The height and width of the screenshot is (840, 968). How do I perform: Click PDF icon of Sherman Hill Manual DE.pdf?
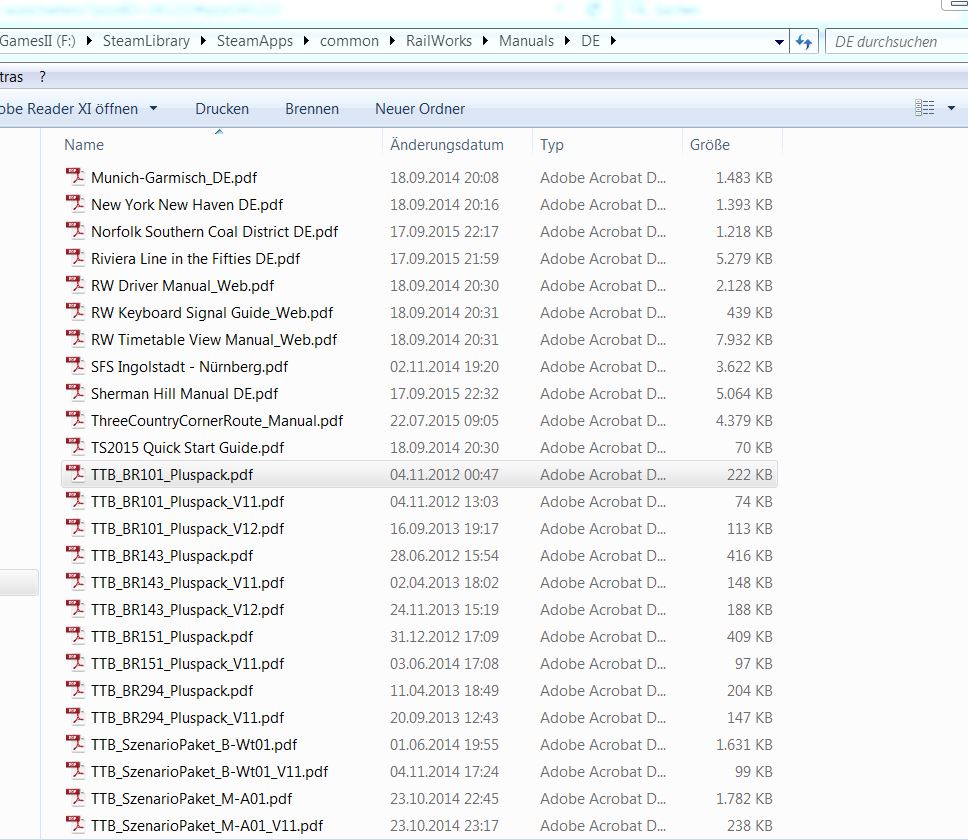(x=75, y=393)
